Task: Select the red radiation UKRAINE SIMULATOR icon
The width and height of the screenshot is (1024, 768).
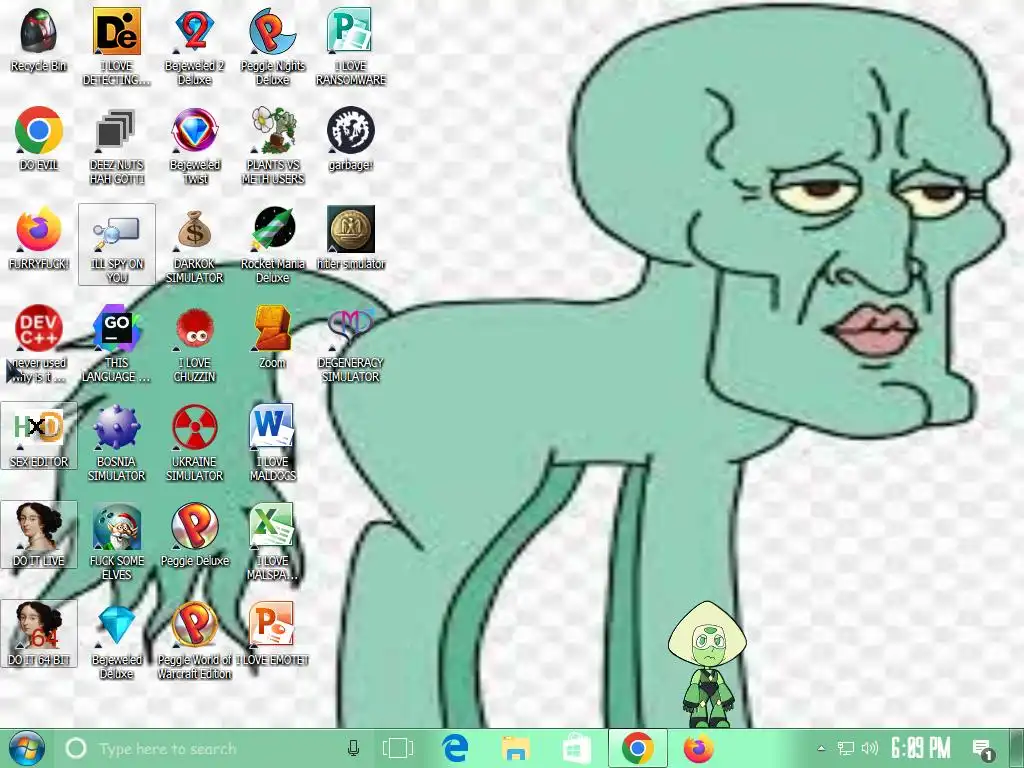Action: [x=195, y=428]
